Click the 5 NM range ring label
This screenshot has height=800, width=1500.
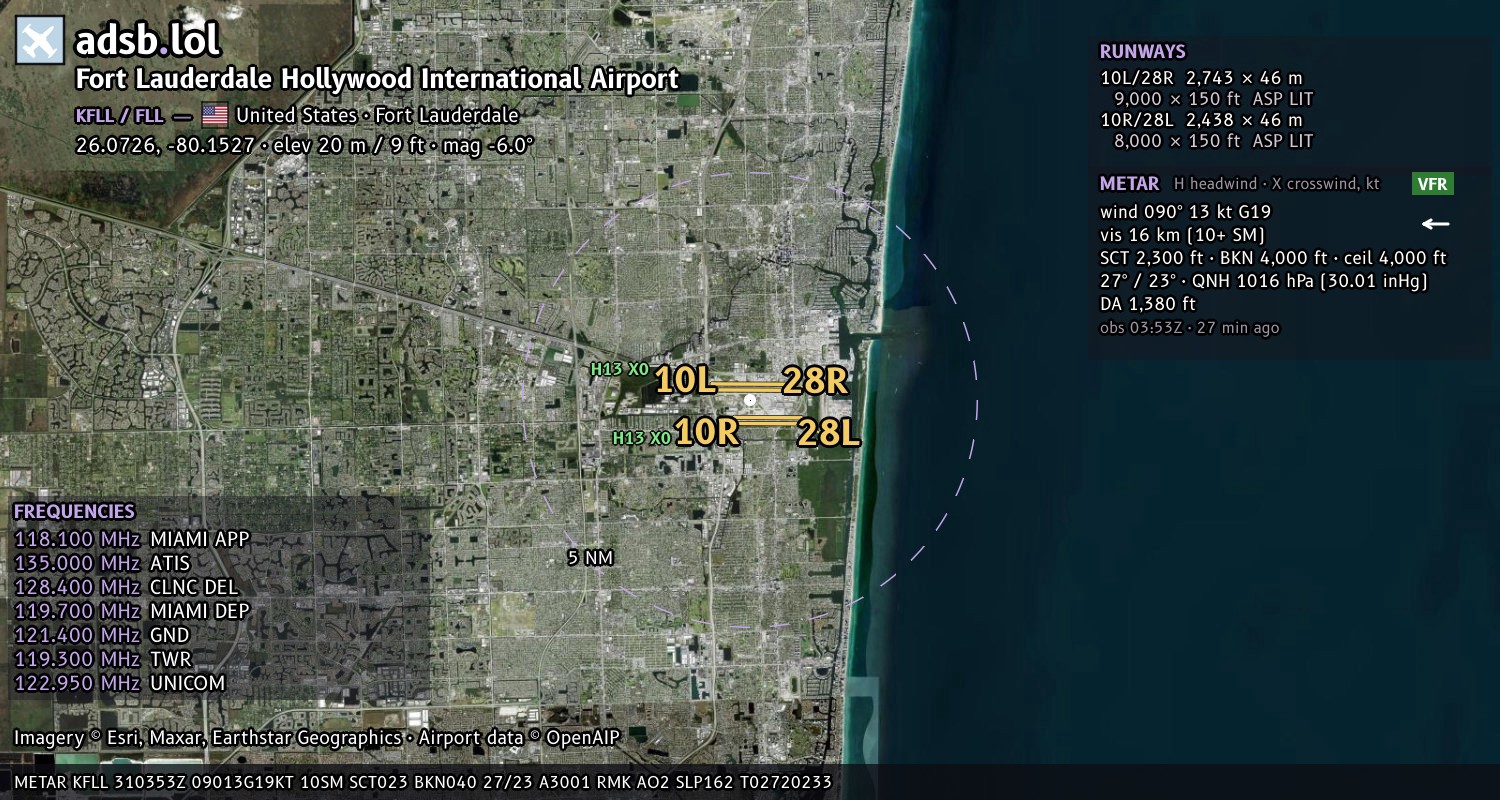(590, 558)
